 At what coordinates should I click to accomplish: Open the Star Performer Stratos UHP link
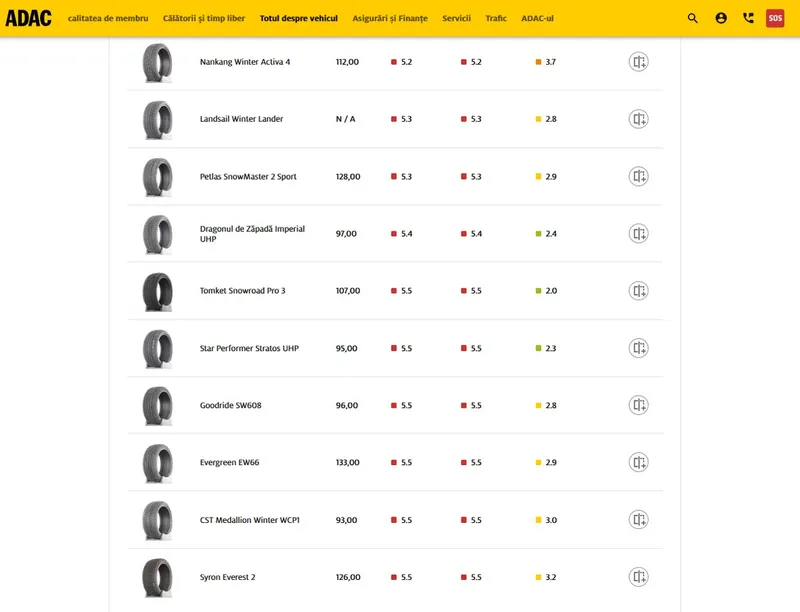point(249,348)
